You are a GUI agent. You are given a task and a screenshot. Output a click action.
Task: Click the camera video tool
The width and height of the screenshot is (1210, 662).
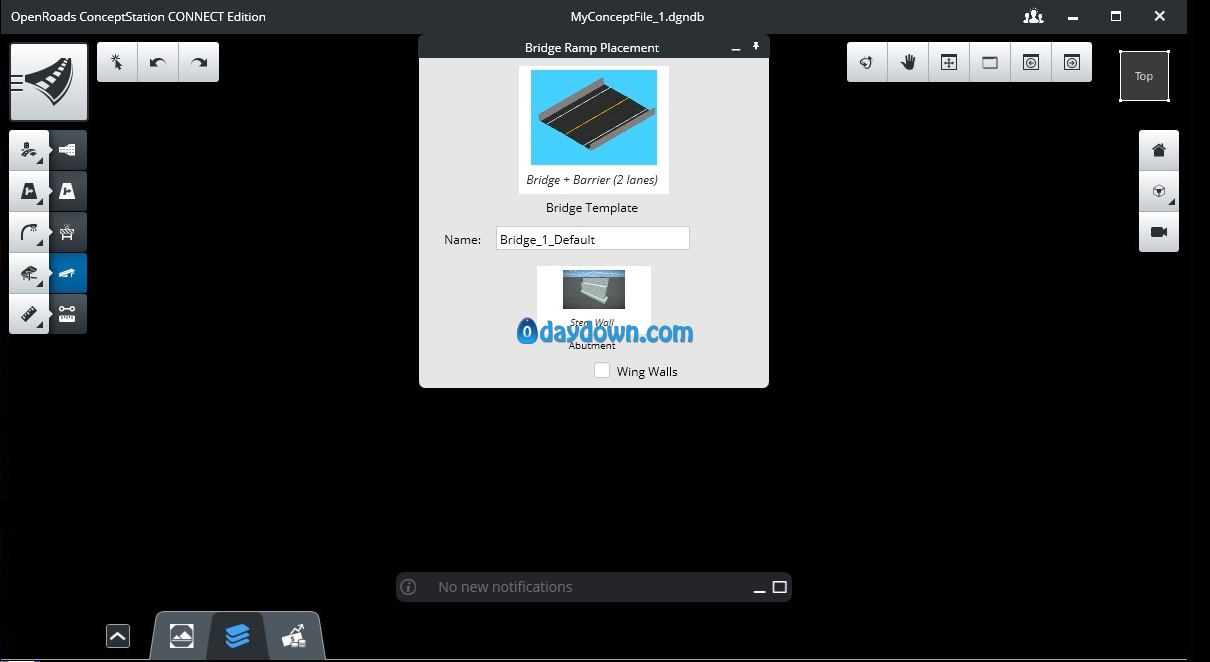pos(1159,232)
